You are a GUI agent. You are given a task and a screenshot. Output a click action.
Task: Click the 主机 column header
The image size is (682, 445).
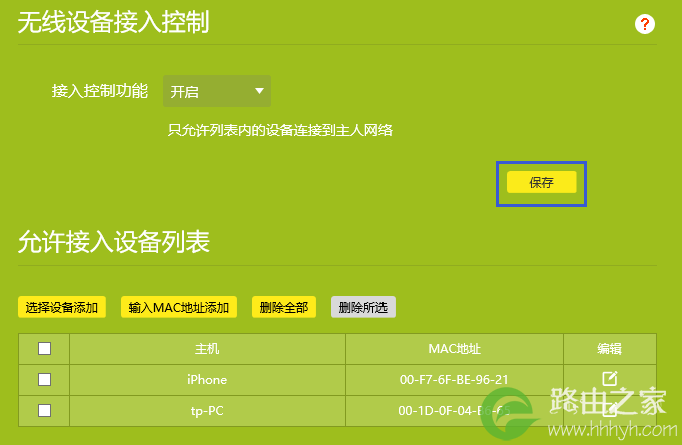pos(207,349)
